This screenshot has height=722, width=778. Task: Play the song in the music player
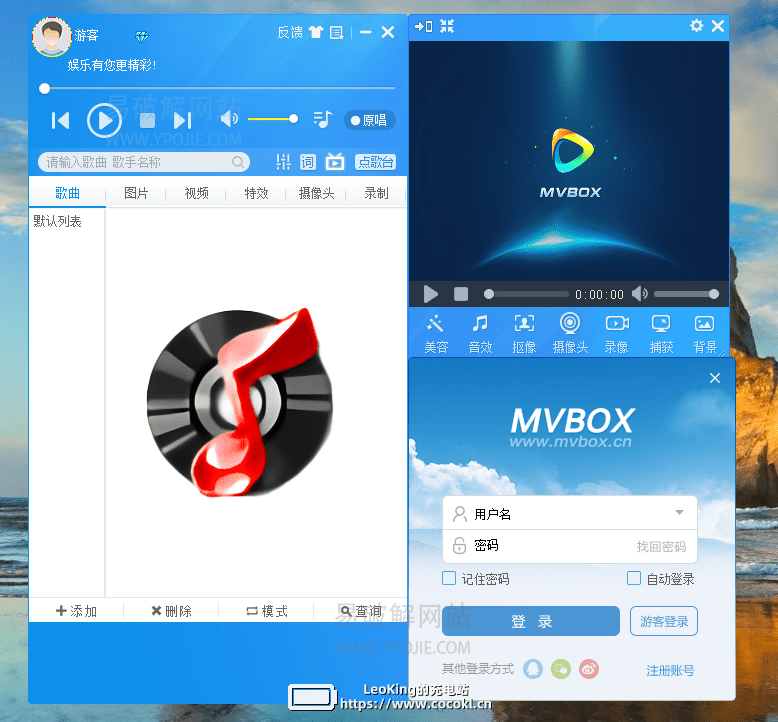[104, 120]
